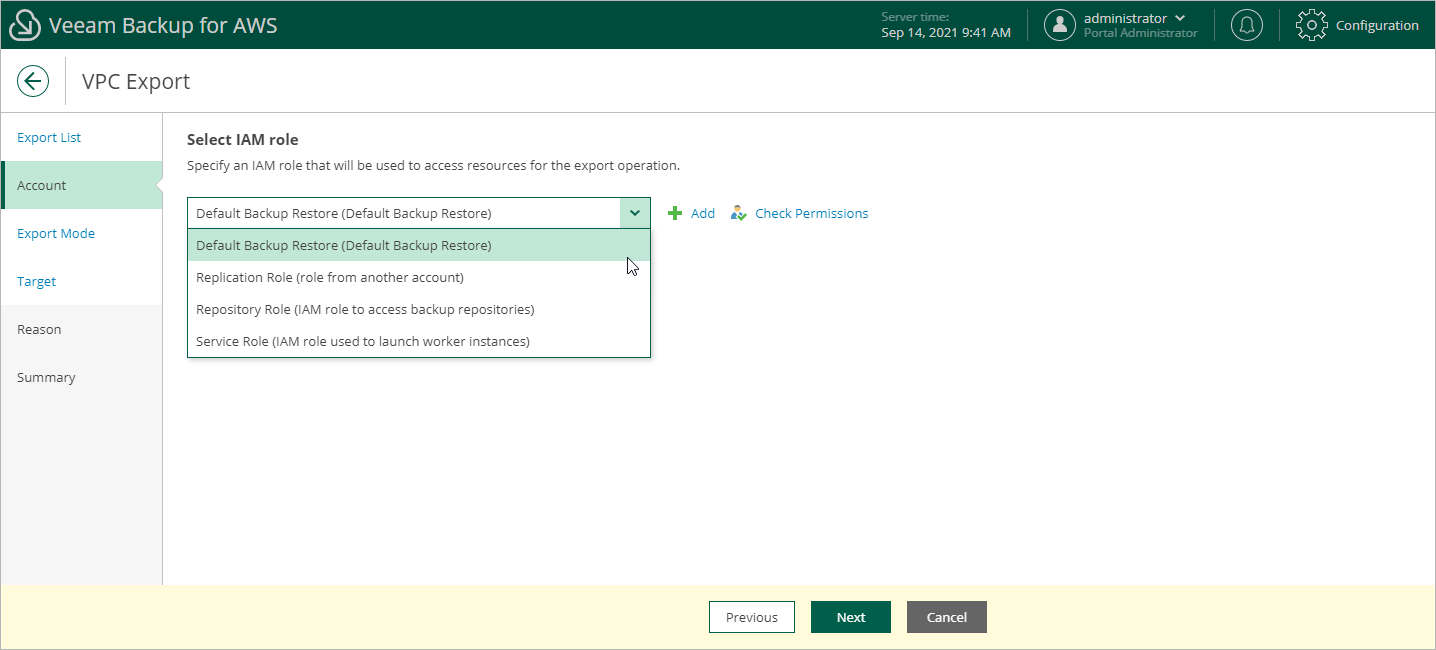This screenshot has height=650, width=1436.
Task: Click the Check Permissions person icon
Action: point(738,213)
